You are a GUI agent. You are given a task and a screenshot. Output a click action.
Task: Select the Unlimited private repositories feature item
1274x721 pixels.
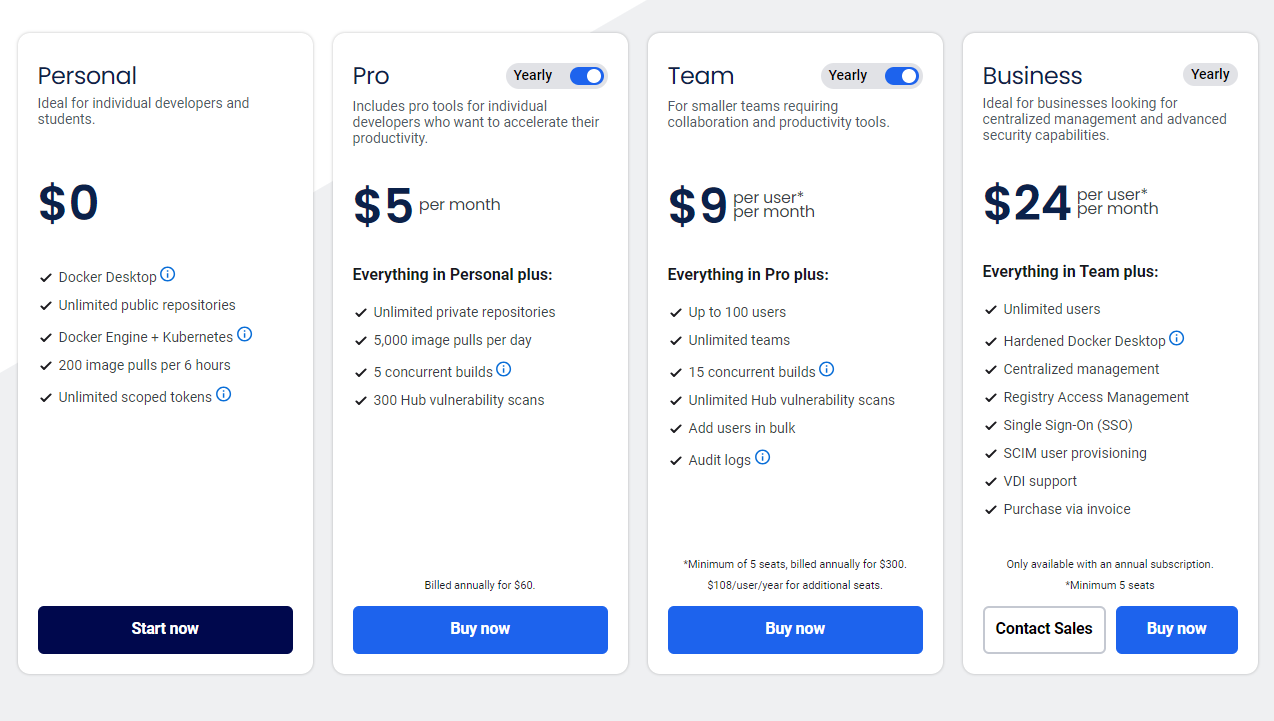point(464,311)
